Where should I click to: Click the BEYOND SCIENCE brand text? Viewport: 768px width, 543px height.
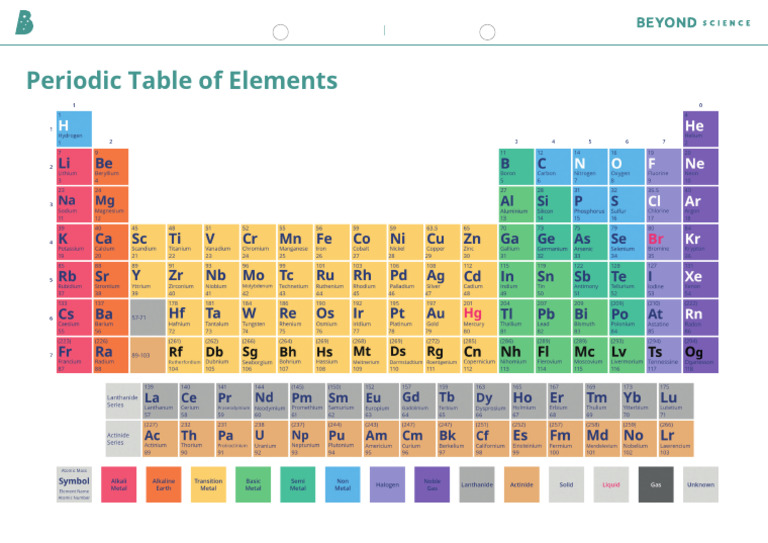(693, 23)
